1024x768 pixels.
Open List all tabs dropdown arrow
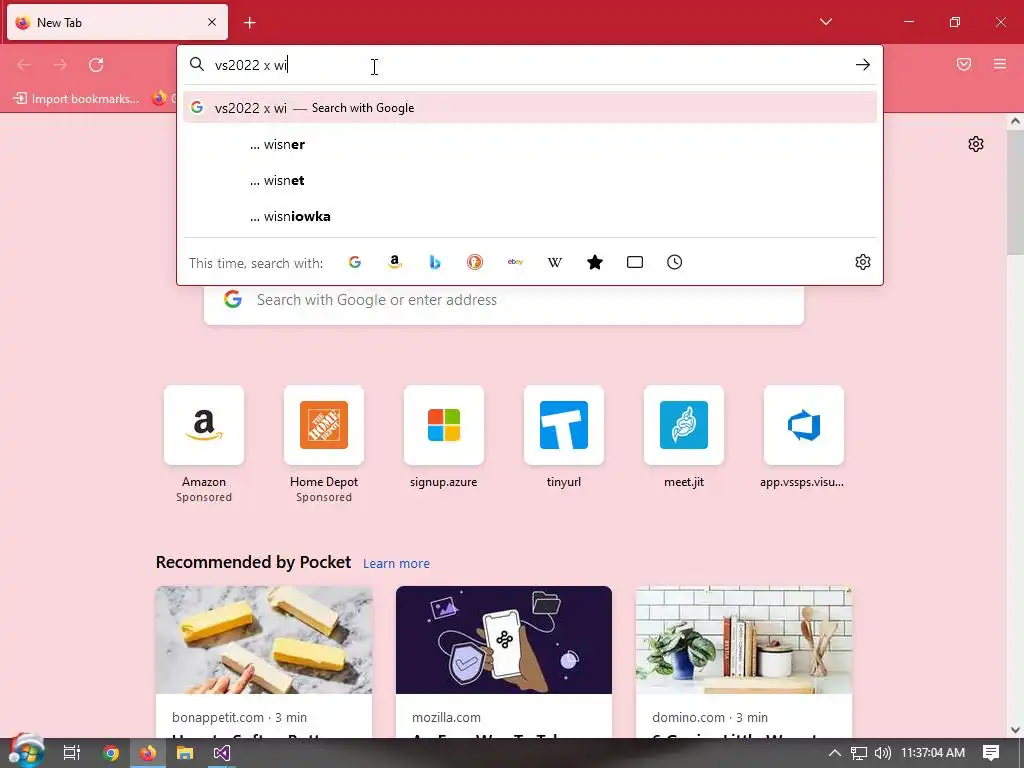825,22
